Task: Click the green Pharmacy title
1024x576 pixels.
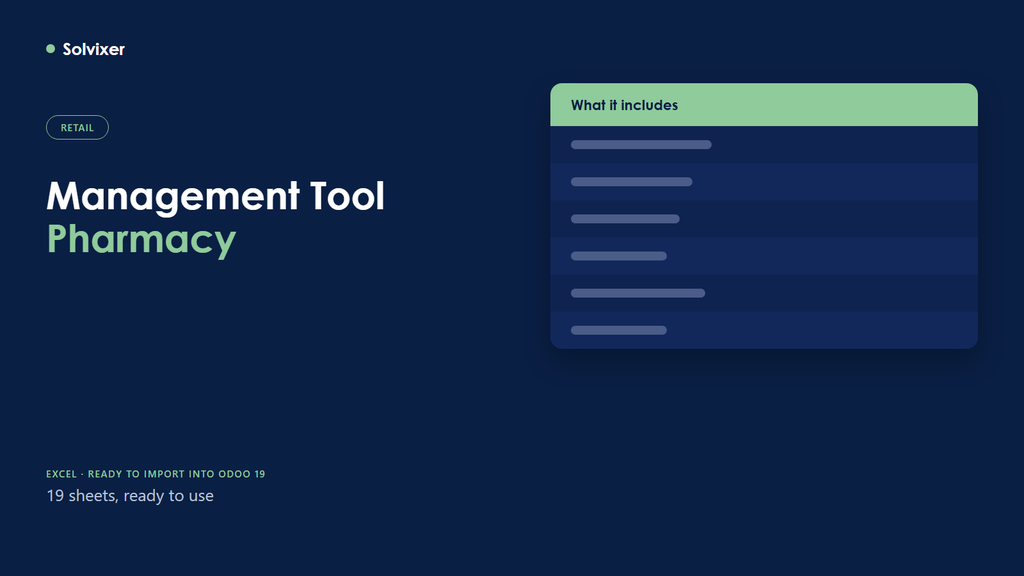Action: click(x=141, y=240)
